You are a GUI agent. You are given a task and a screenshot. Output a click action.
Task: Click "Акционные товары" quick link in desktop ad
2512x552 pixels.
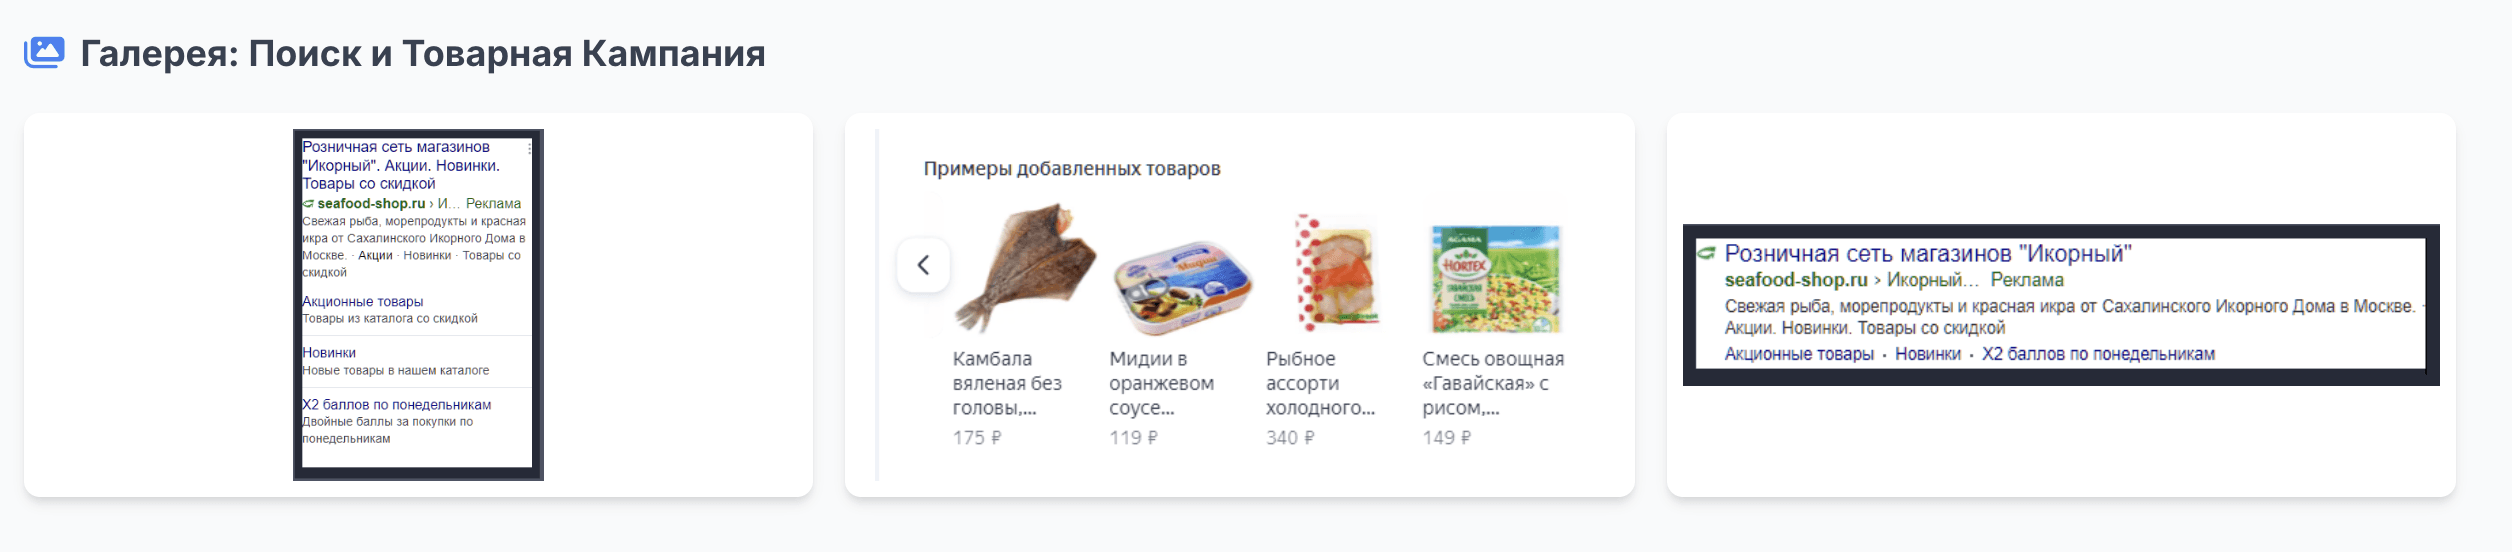pos(1799,354)
